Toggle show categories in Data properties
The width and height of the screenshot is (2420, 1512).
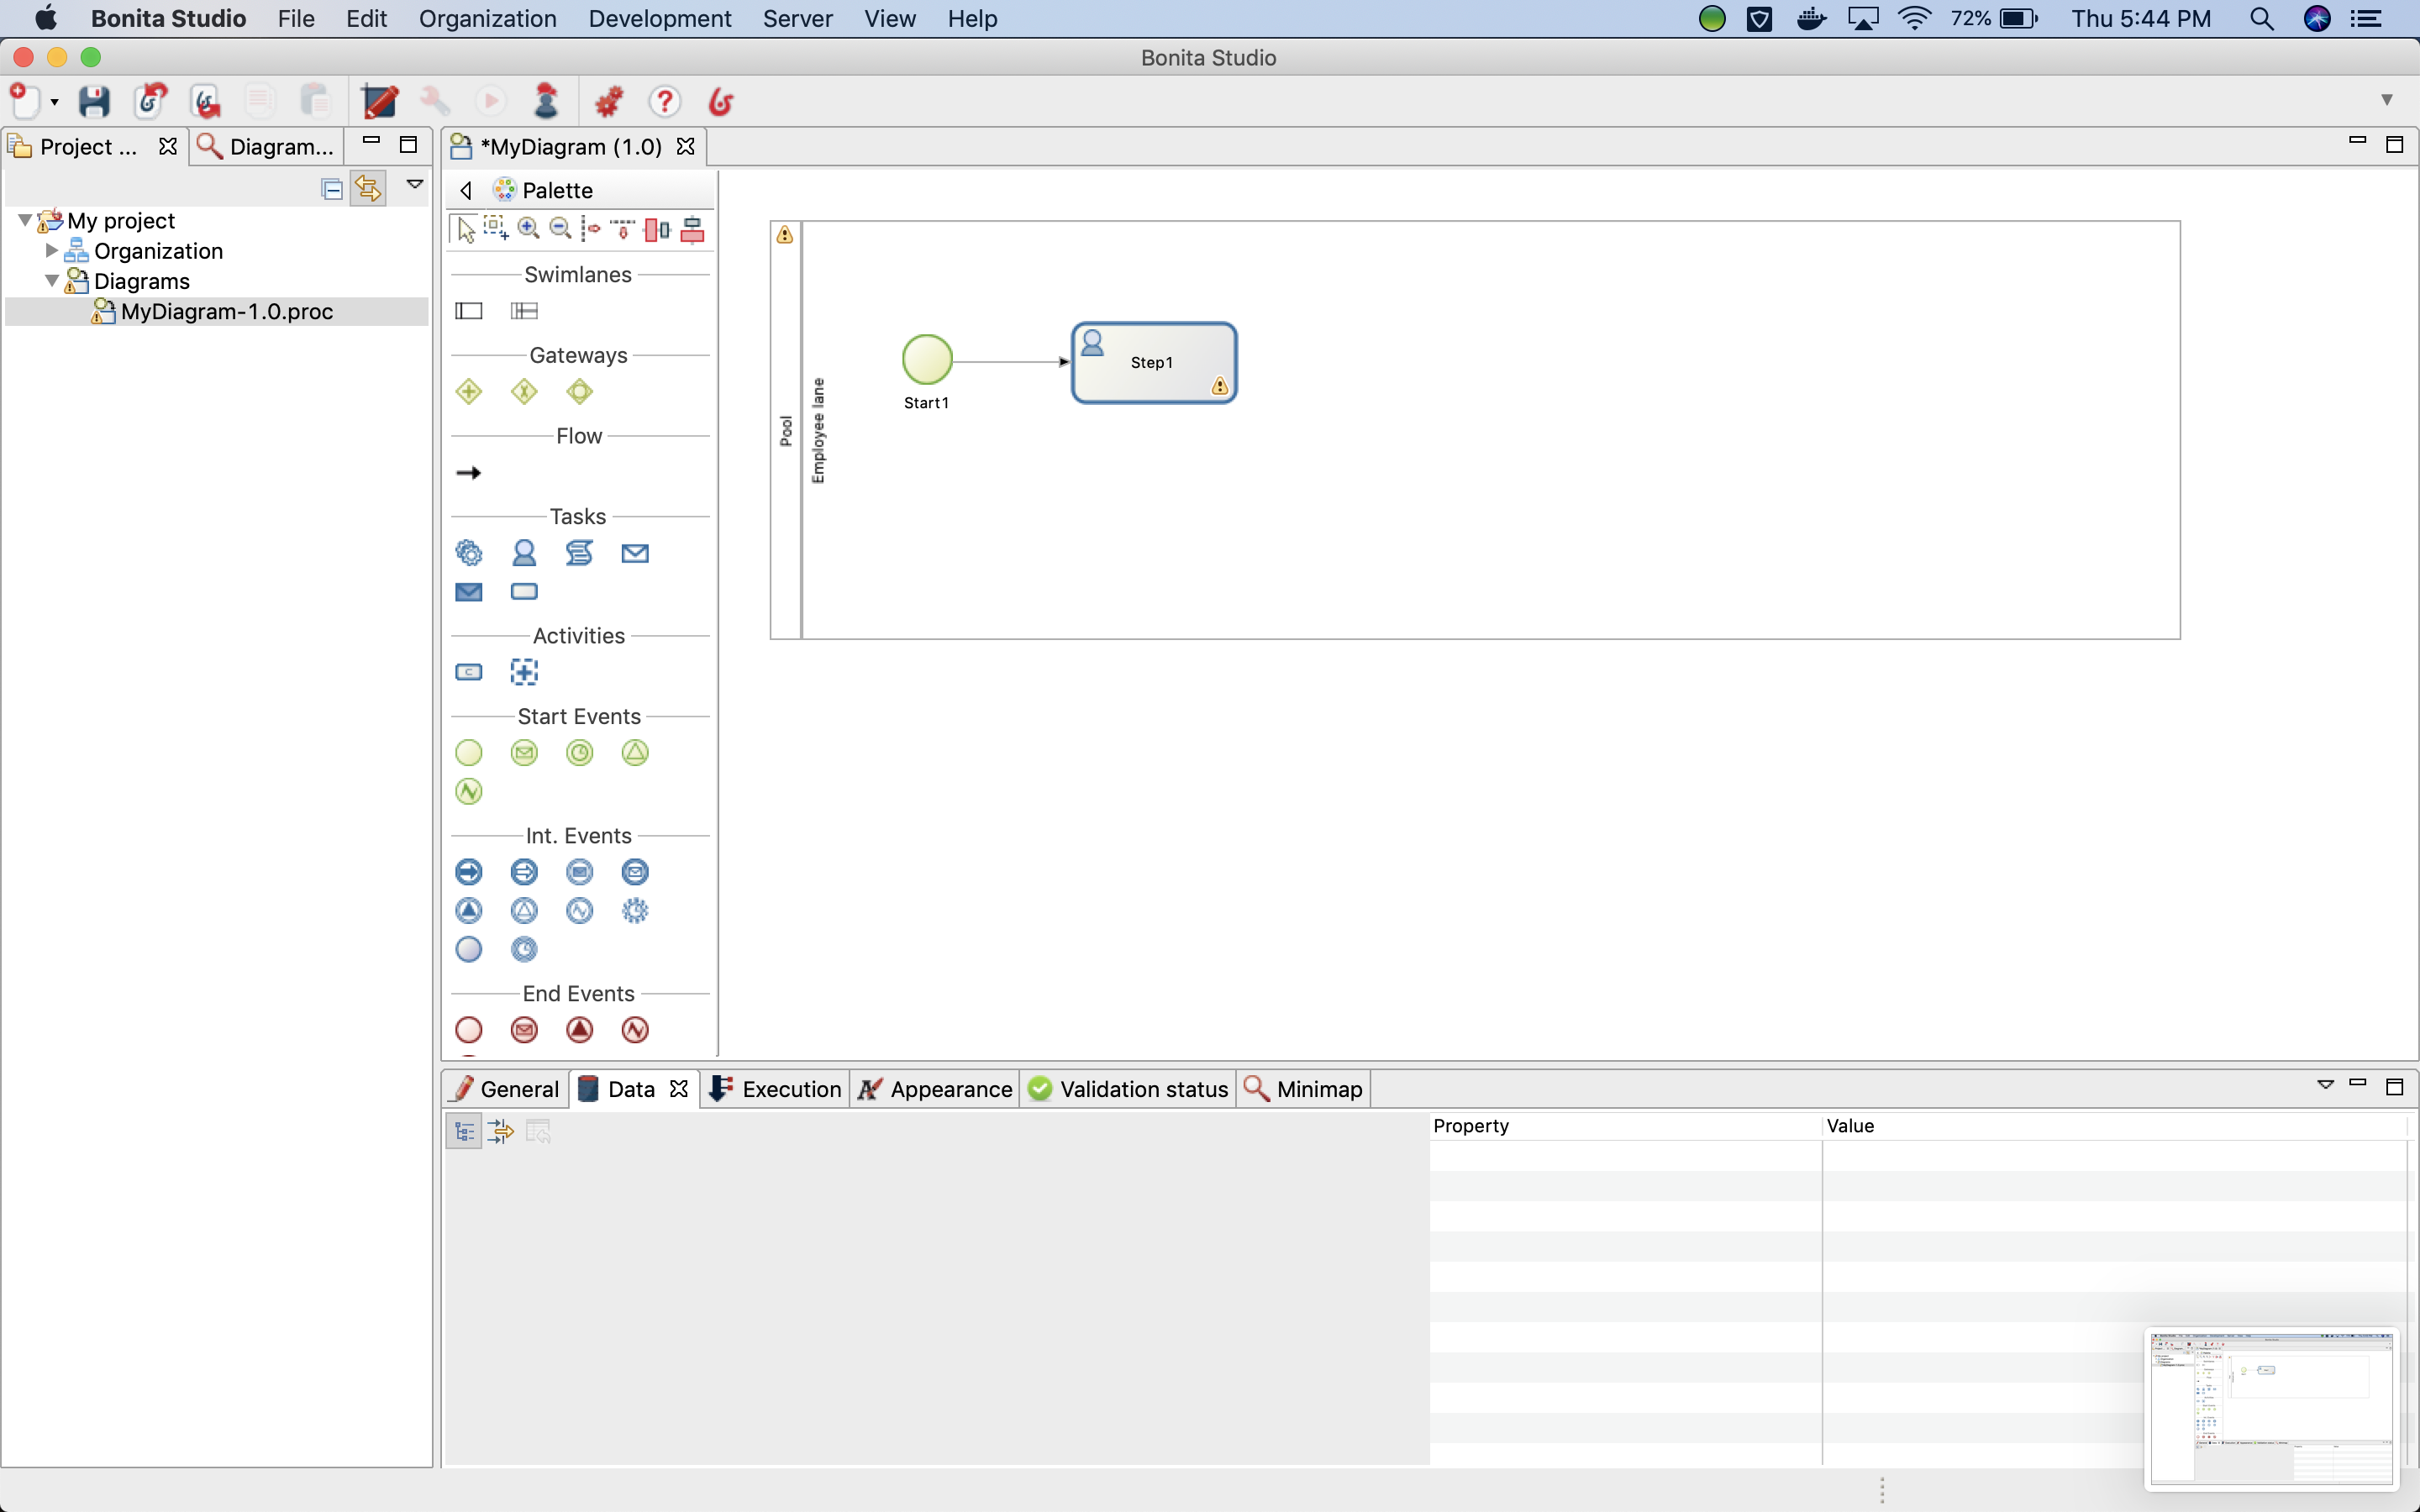464,1131
